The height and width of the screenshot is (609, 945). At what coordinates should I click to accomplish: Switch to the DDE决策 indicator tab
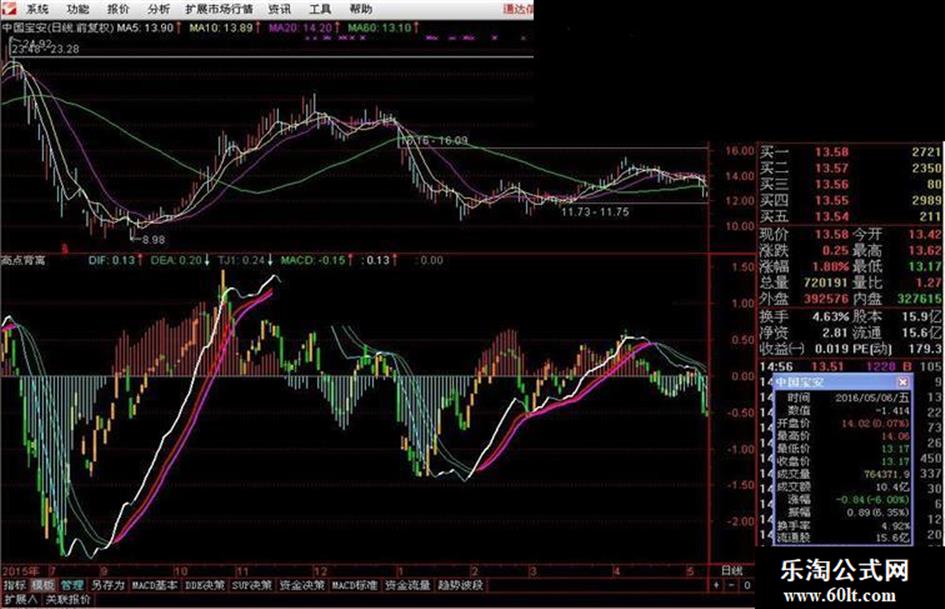pyautogui.click(x=204, y=585)
